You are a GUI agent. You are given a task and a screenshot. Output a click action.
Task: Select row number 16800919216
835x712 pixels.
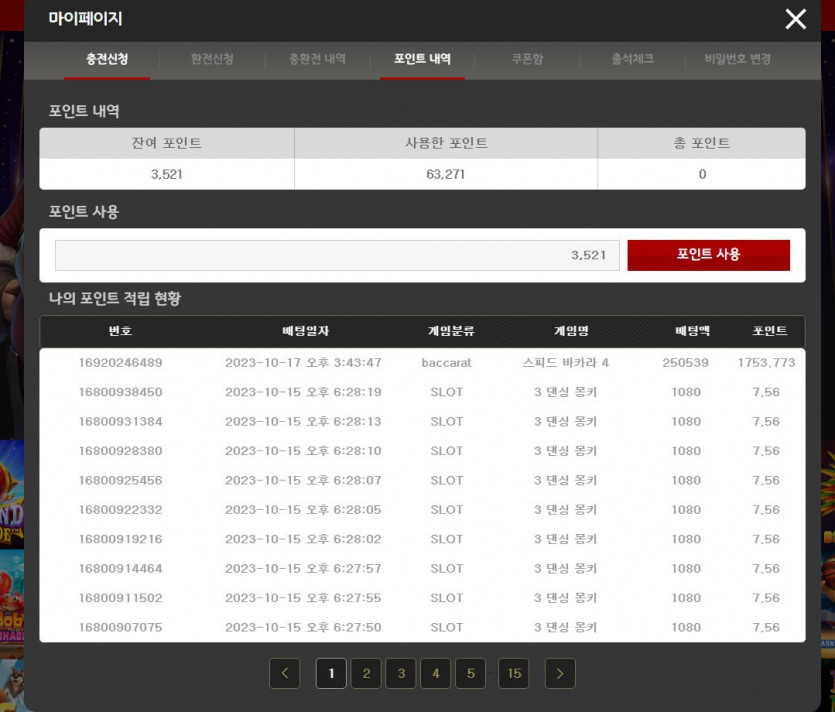[x=120, y=539]
